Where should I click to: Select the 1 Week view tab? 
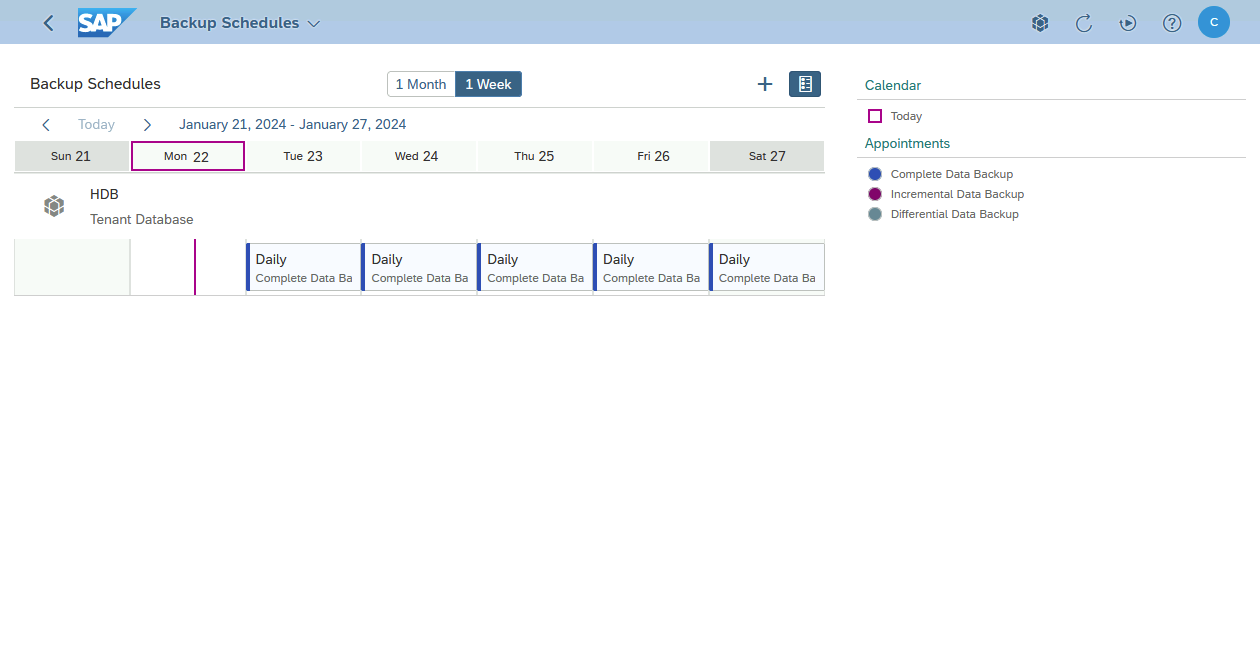point(488,84)
